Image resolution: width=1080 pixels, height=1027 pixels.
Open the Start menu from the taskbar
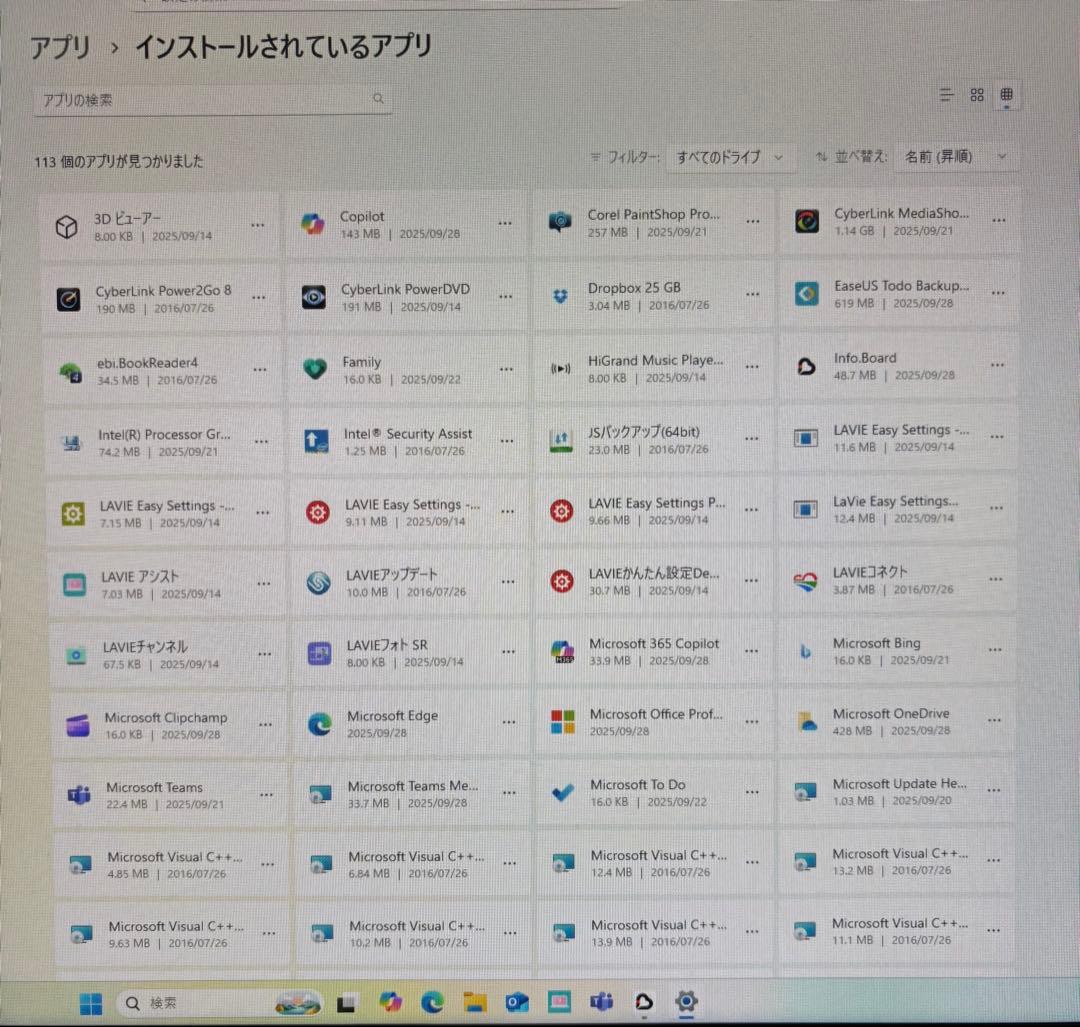90,1002
